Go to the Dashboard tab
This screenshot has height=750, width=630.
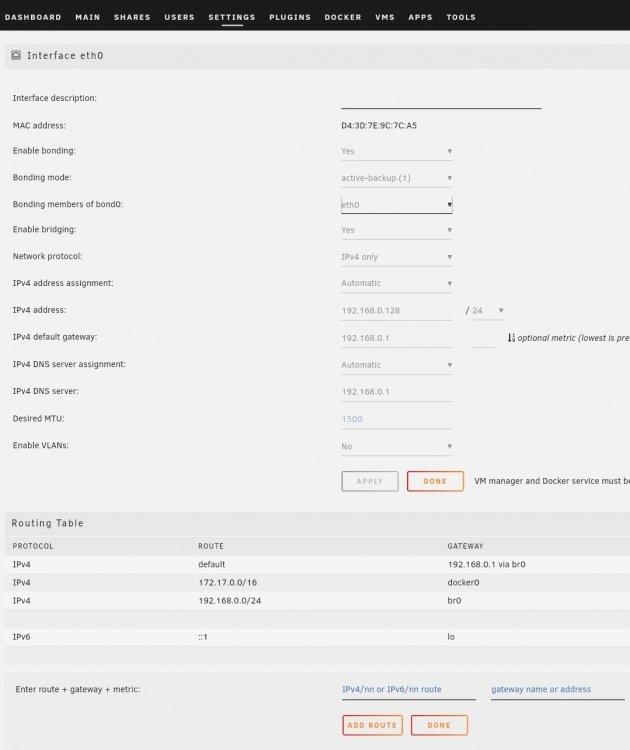[33, 17]
